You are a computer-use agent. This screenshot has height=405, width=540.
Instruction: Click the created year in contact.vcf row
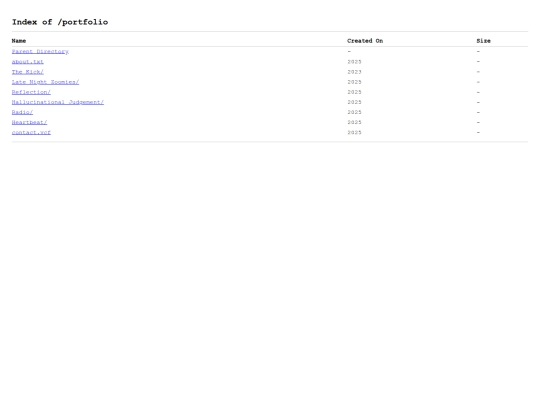coord(354,133)
